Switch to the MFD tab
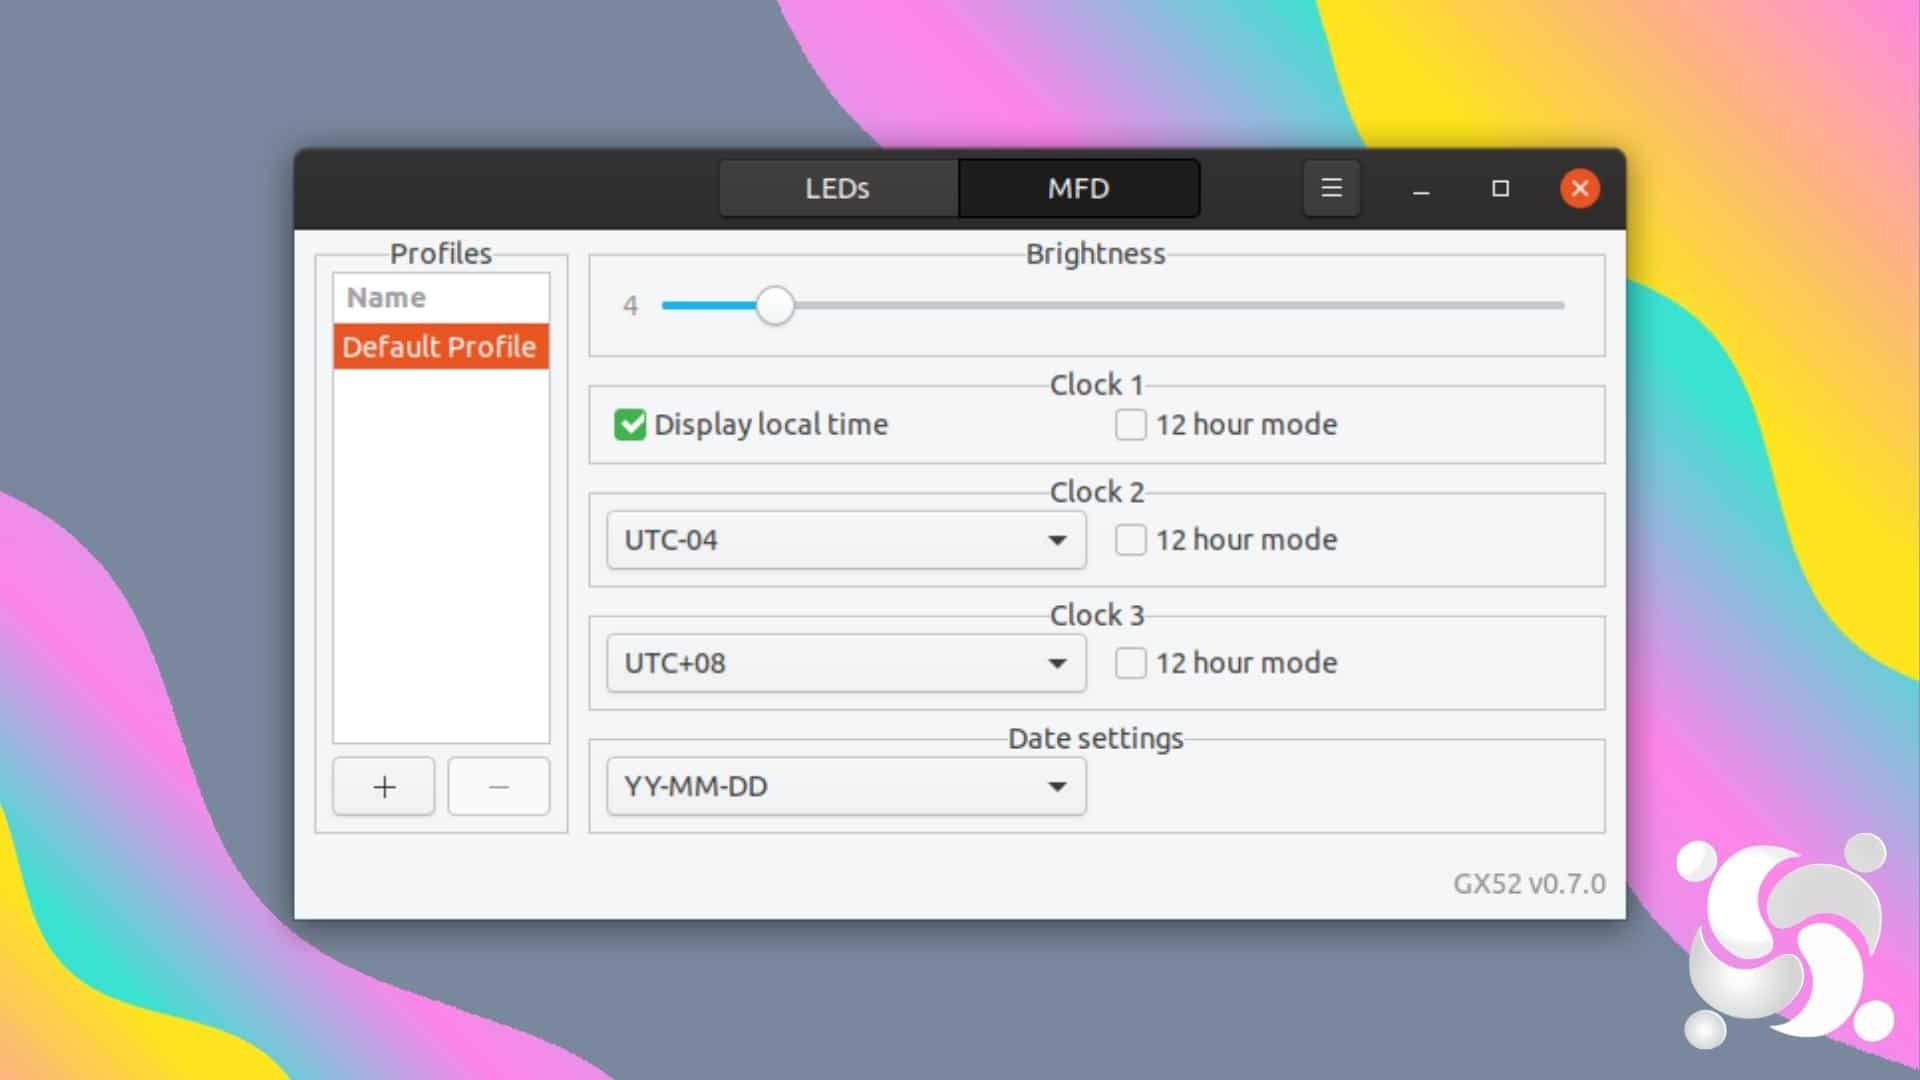This screenshot has width=1920, height=1080. point(1079,188)
